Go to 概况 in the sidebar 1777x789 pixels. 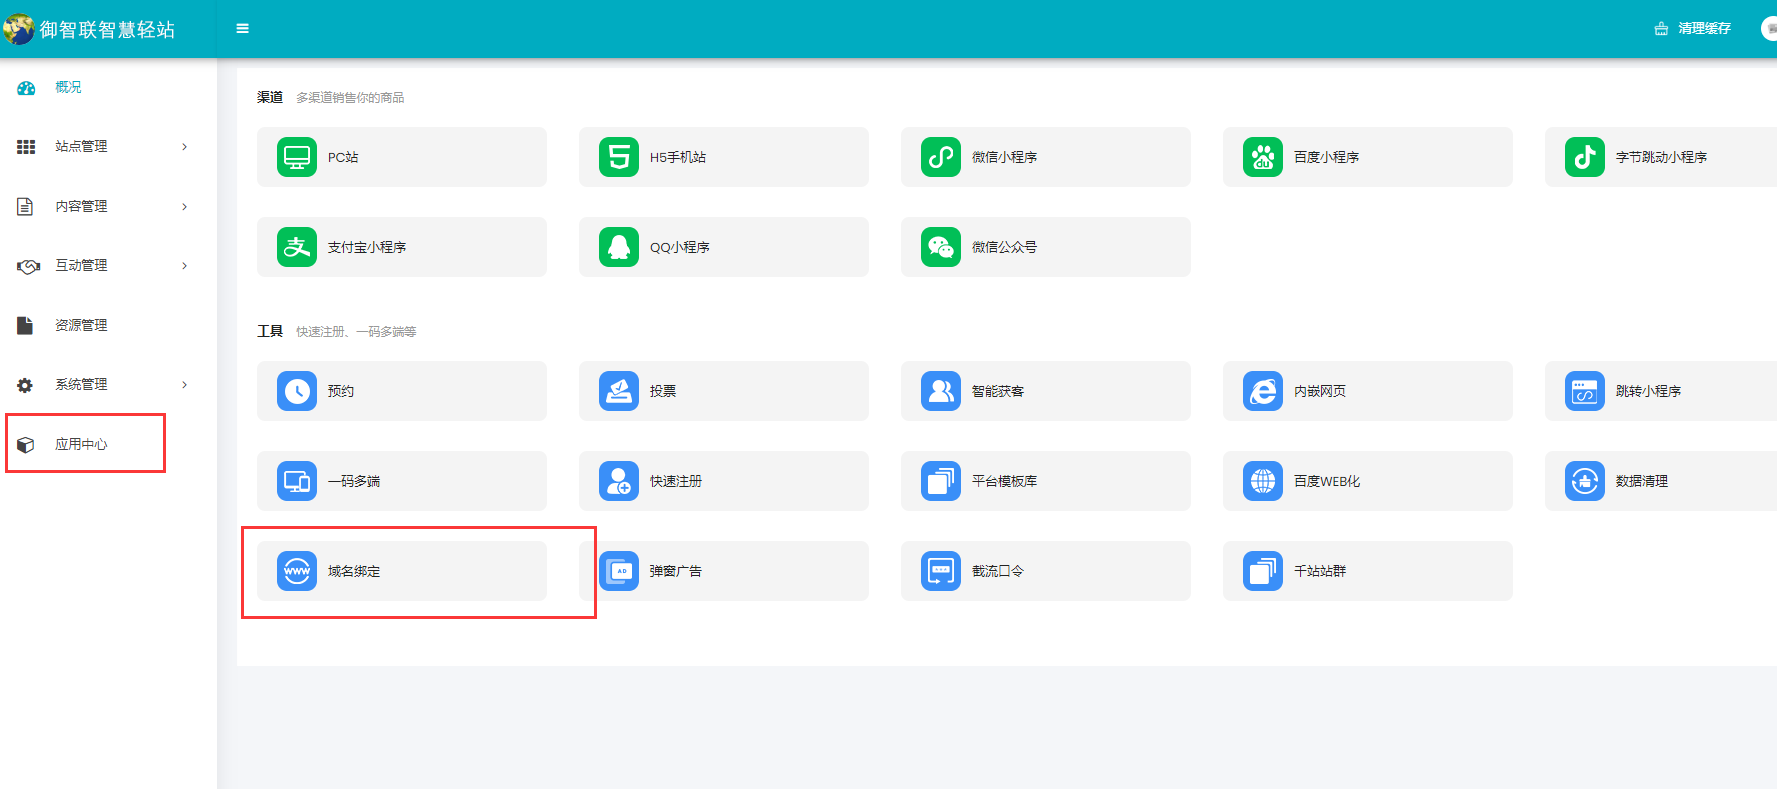(68, 88)
